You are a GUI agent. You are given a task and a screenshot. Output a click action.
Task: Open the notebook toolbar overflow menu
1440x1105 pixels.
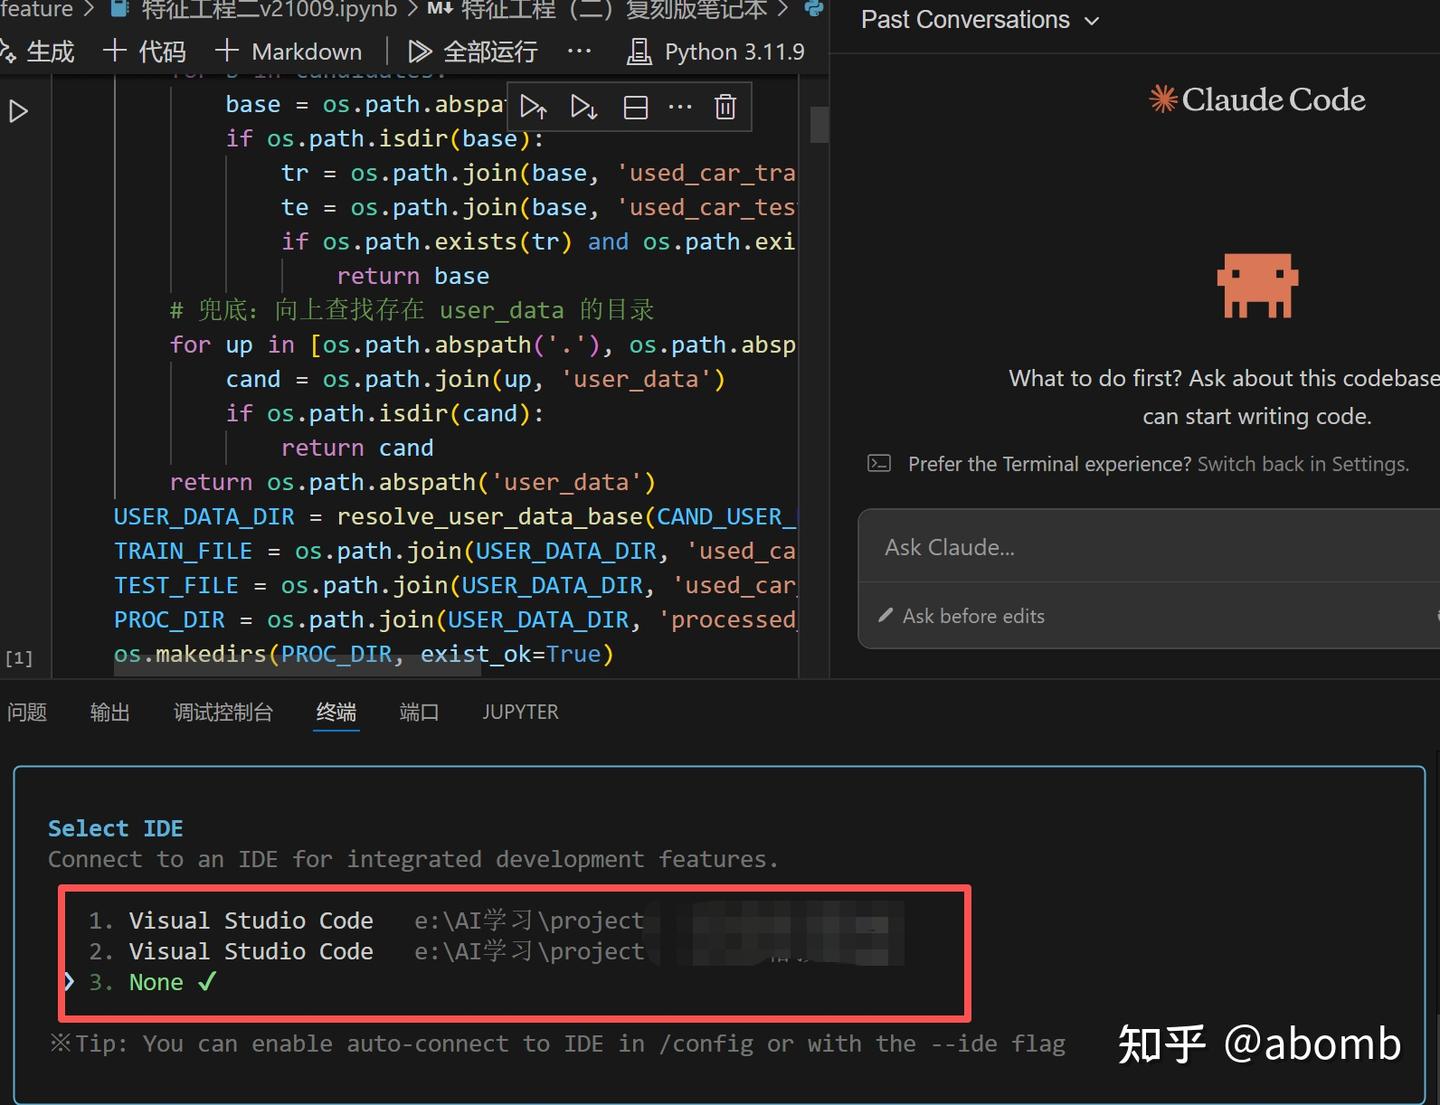579,51
